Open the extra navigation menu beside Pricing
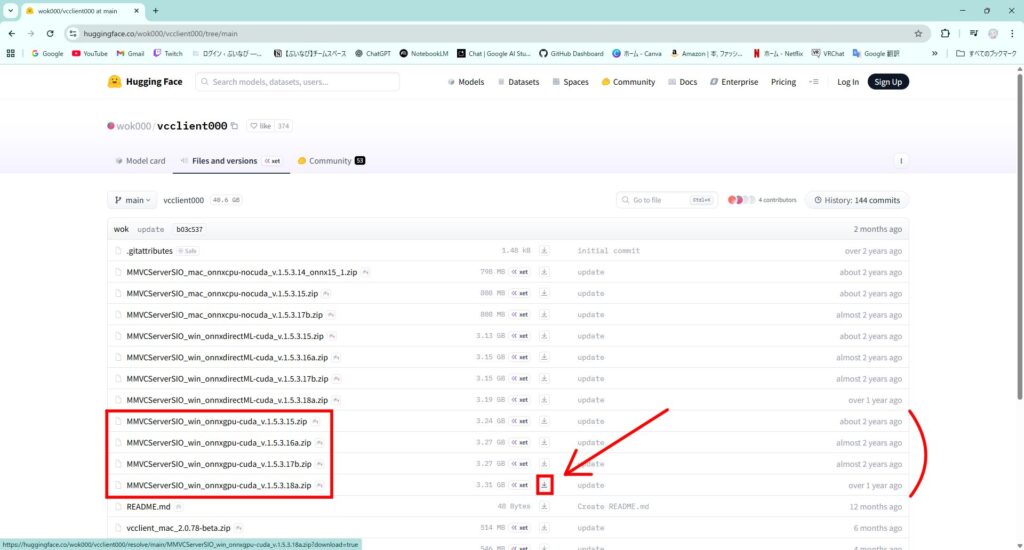 813,82
